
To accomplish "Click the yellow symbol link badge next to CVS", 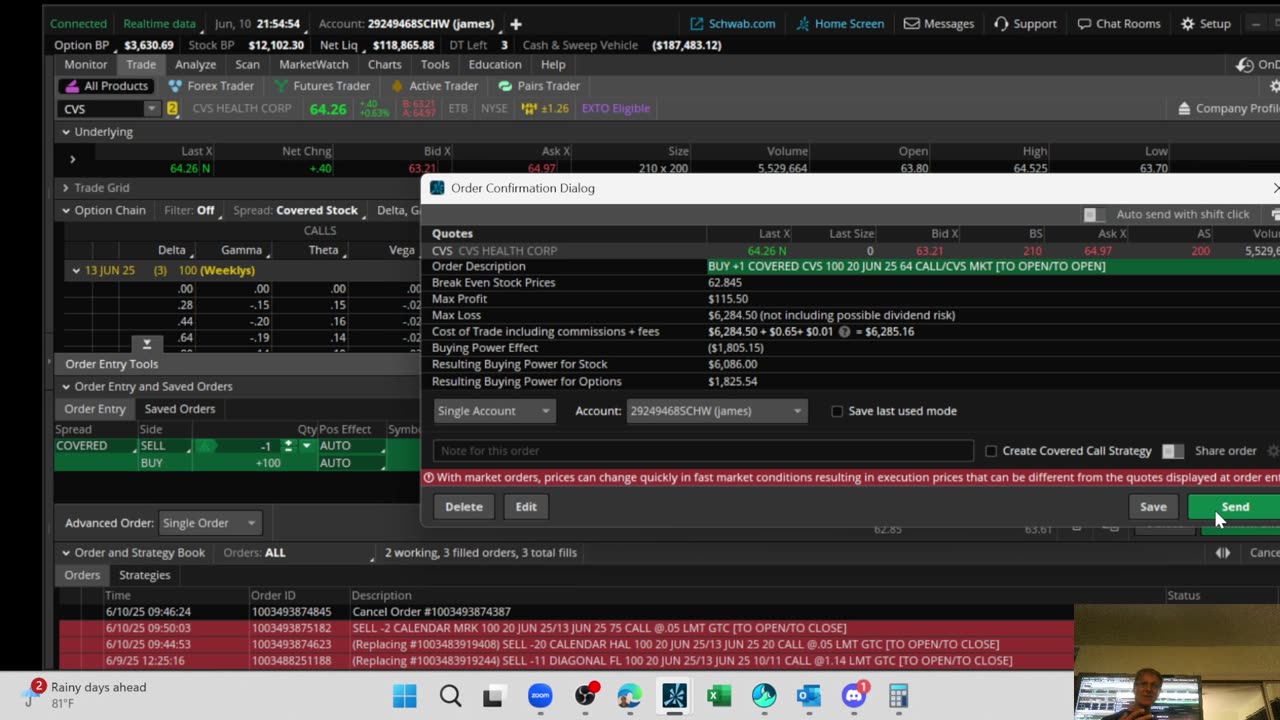I will (x=172, y=109).
